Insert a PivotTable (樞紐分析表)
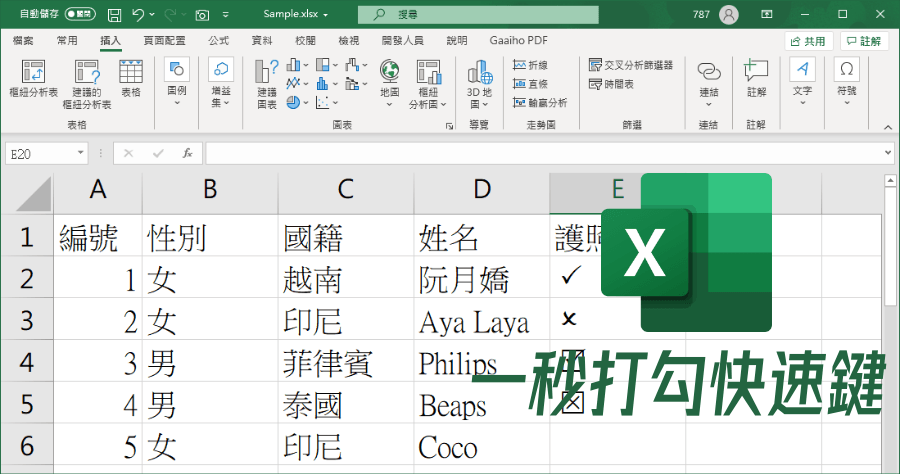The height and width of the screenshot is (474, 900). 33,78
